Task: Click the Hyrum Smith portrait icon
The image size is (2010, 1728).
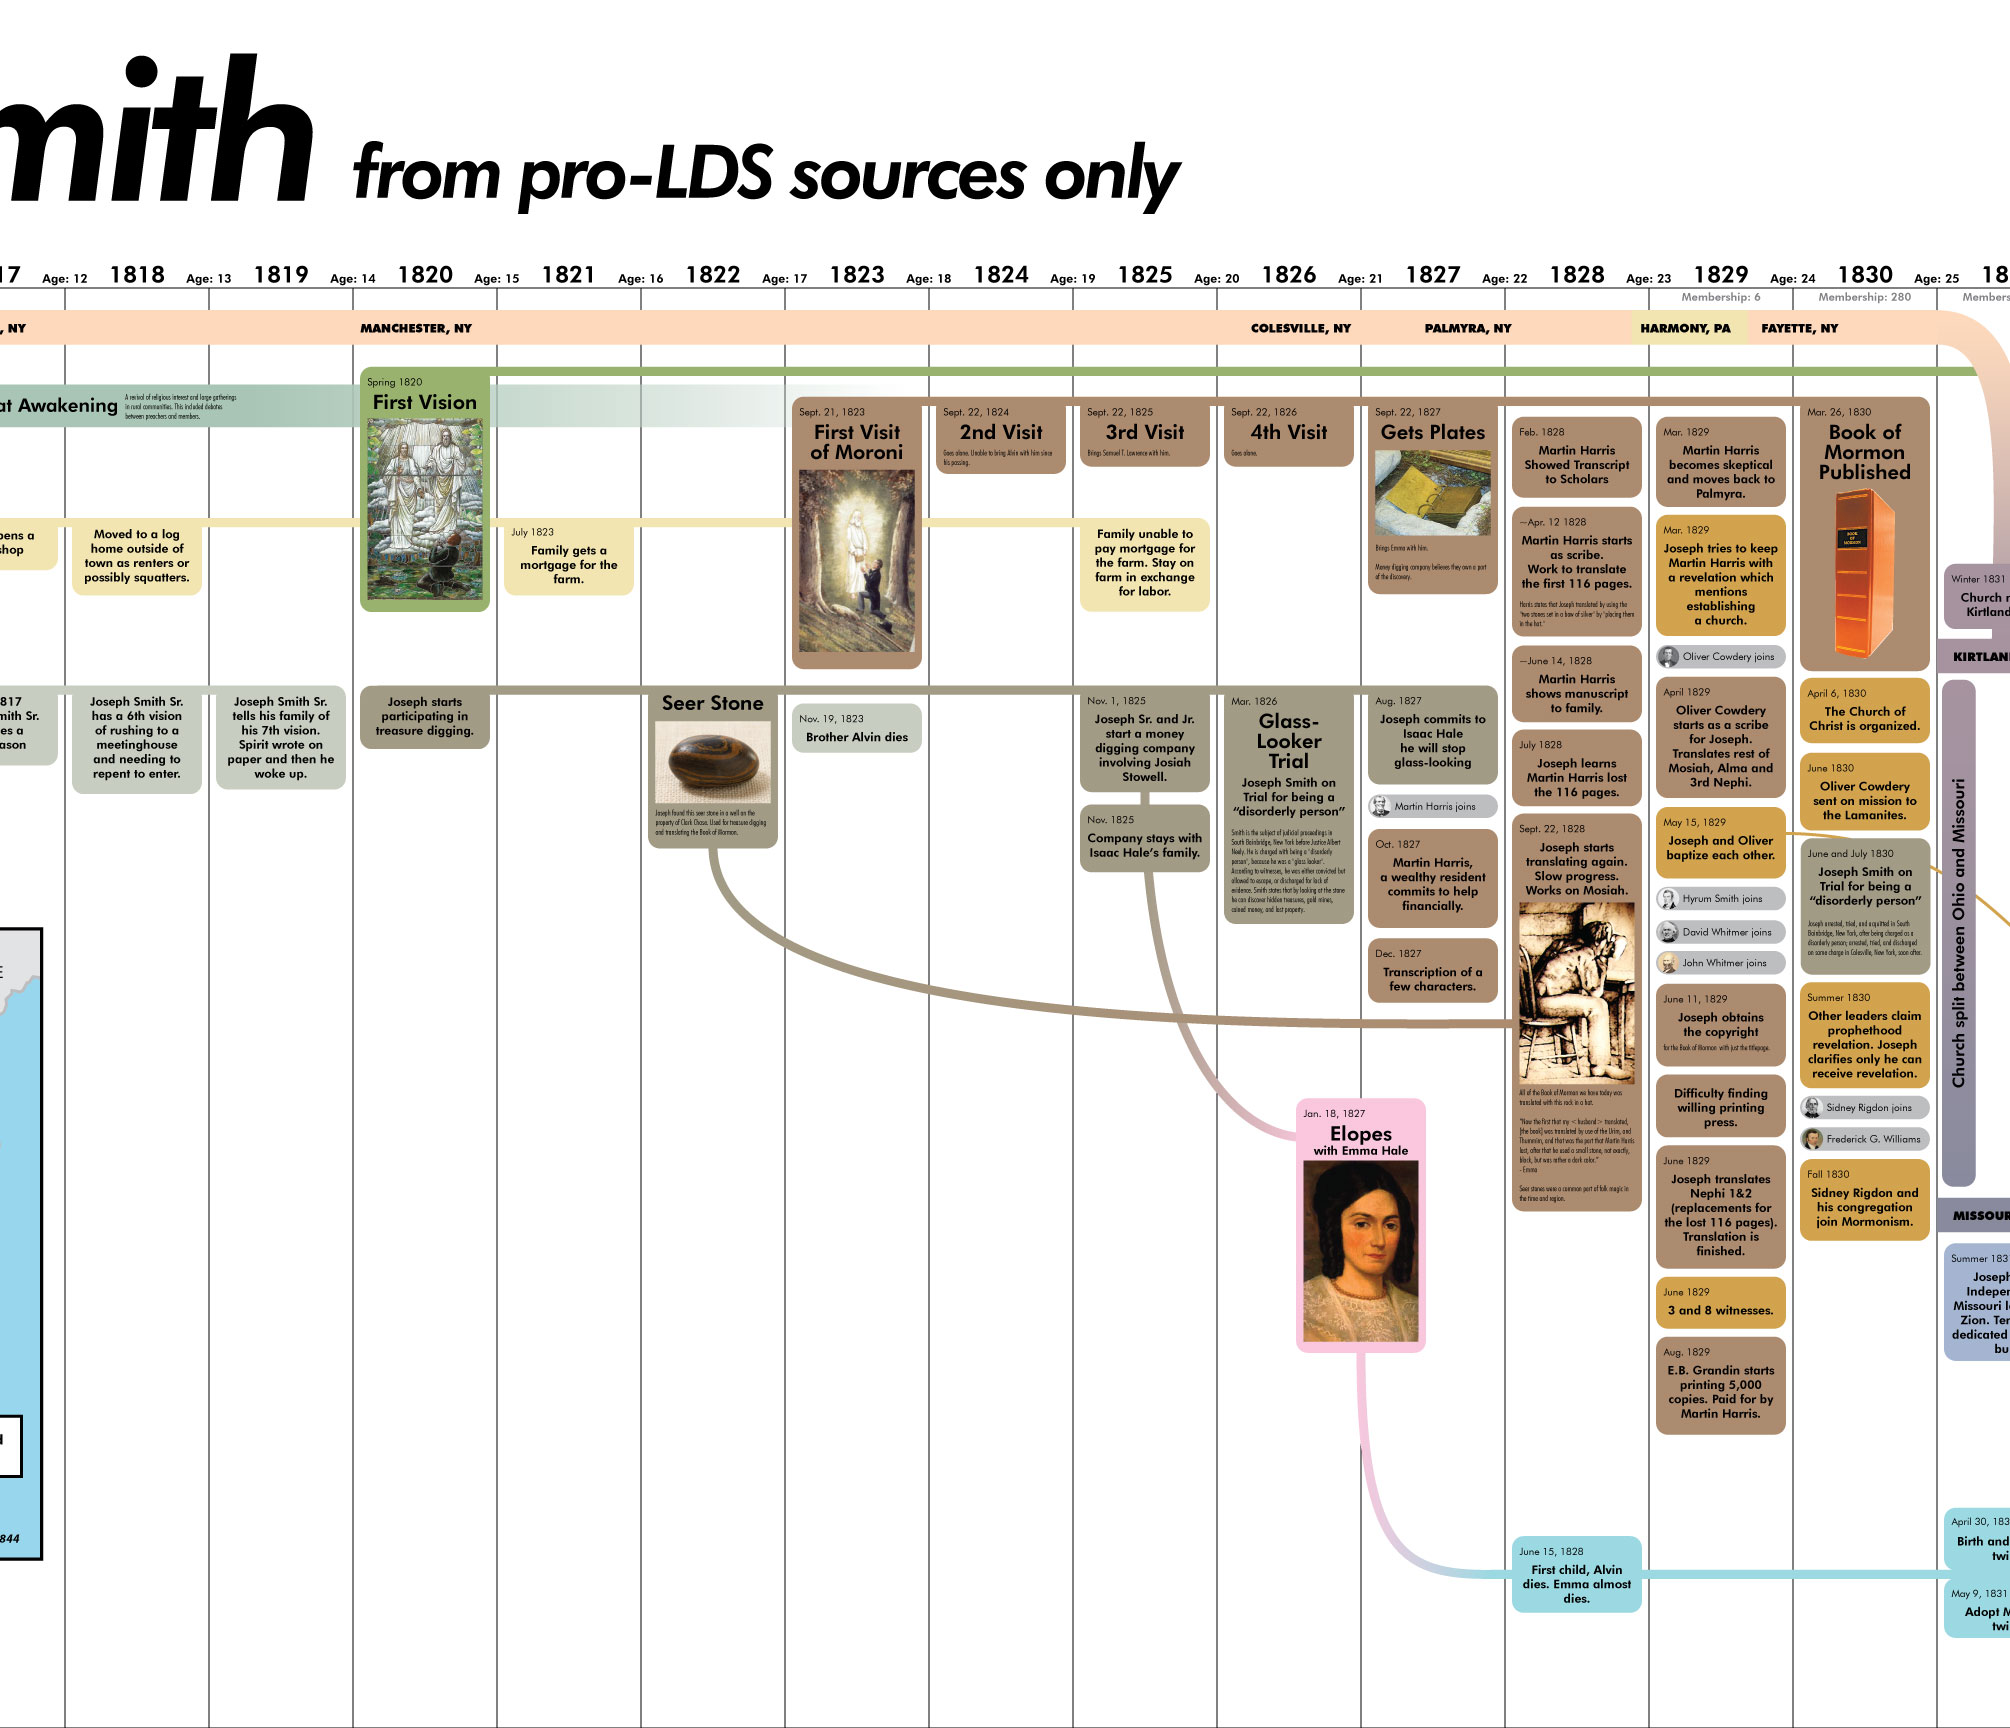Action: [x=1668, y=899]
